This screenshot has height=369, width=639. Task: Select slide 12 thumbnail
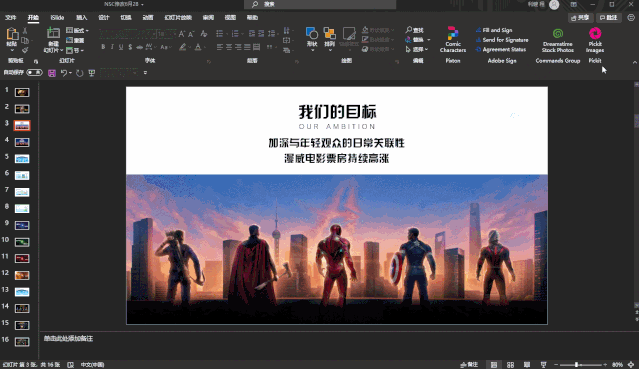click(x=22, y=275)
